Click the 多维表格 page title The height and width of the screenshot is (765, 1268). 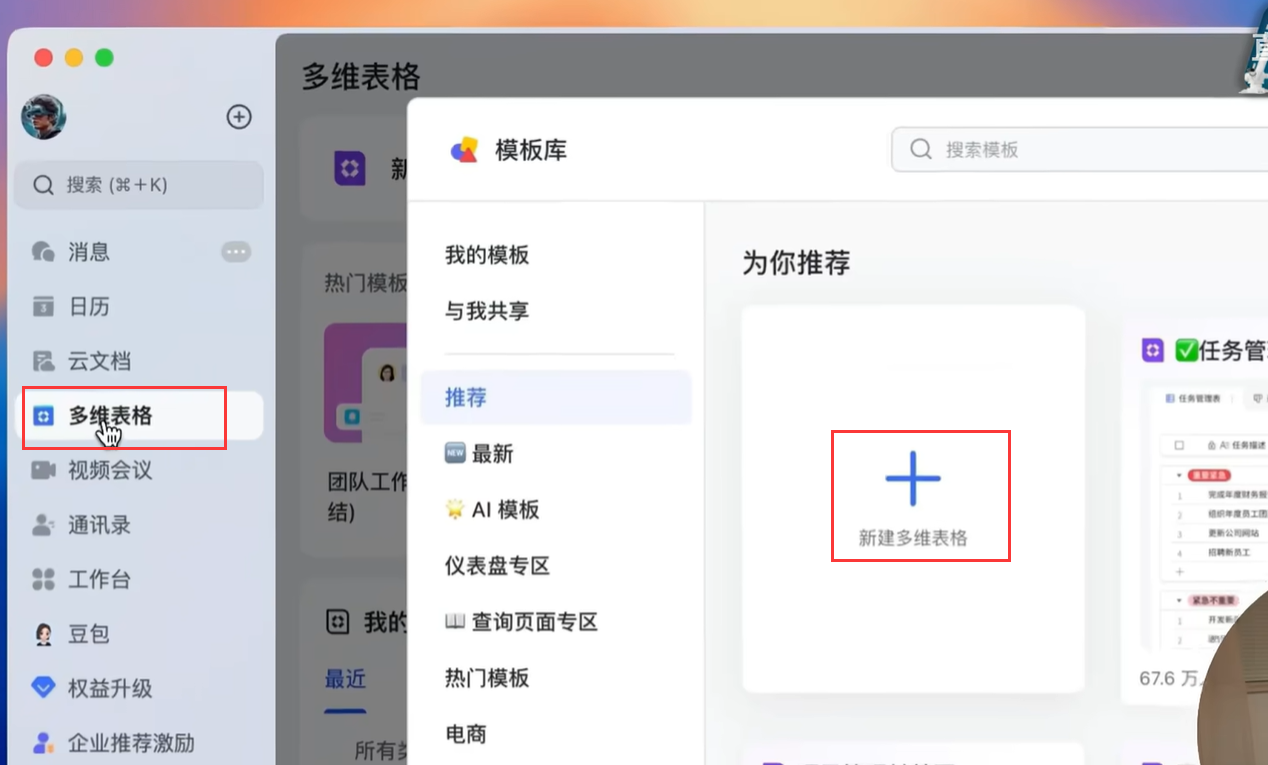[361, 77]
